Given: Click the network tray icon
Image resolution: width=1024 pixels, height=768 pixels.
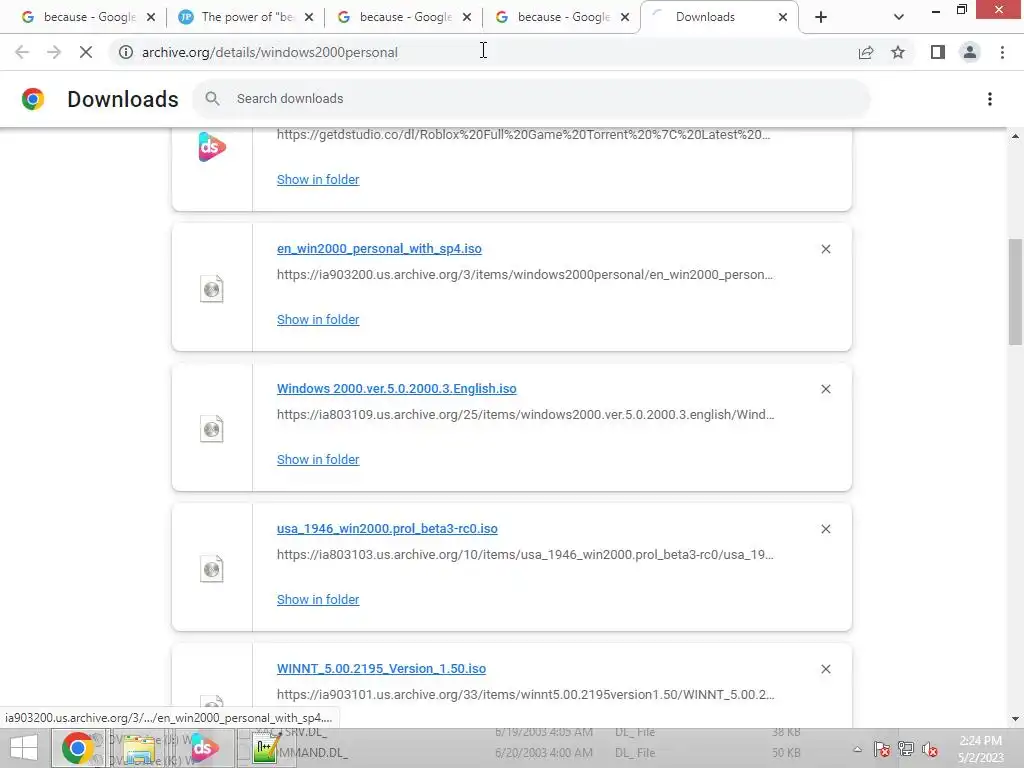Looking at the screenshot, I should tap(906, 749).
